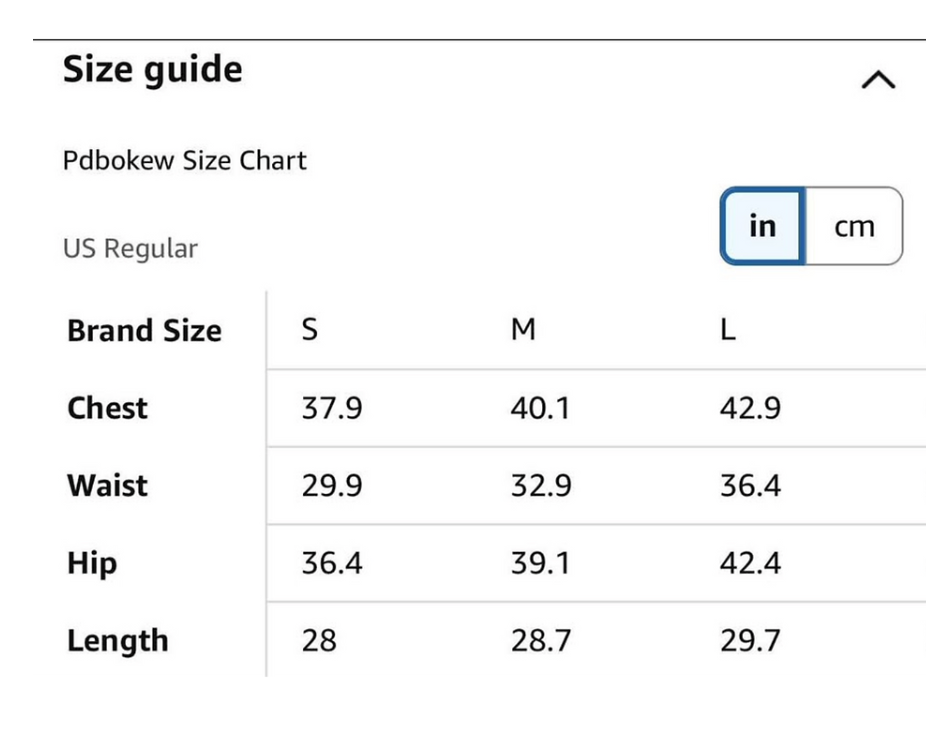Viewport: 926px width, 736px height.
Task: Click the Pdbokew Size Chart title
Action: (x=185, y=161)
